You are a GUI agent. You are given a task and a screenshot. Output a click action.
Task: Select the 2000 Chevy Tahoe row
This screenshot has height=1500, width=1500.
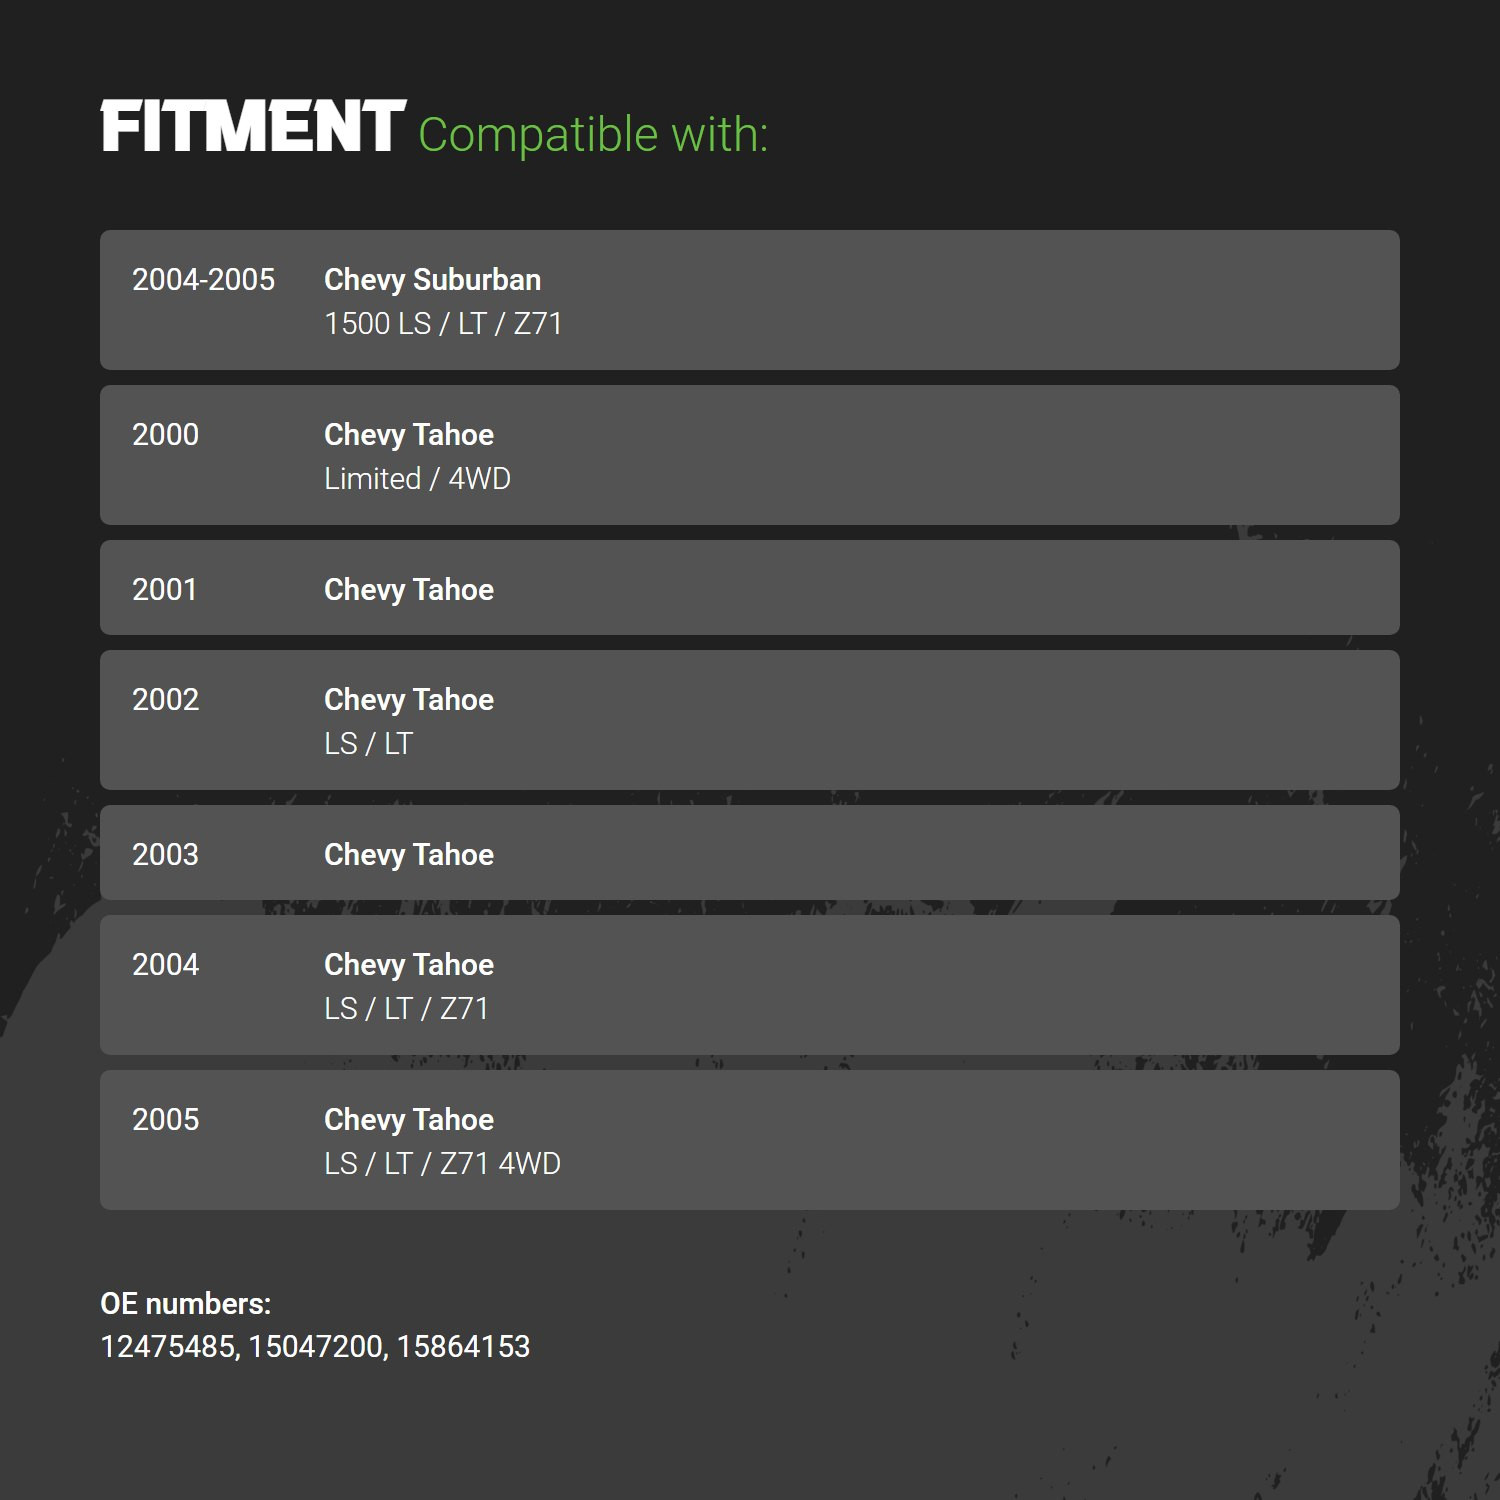click(x=750, y=455)
